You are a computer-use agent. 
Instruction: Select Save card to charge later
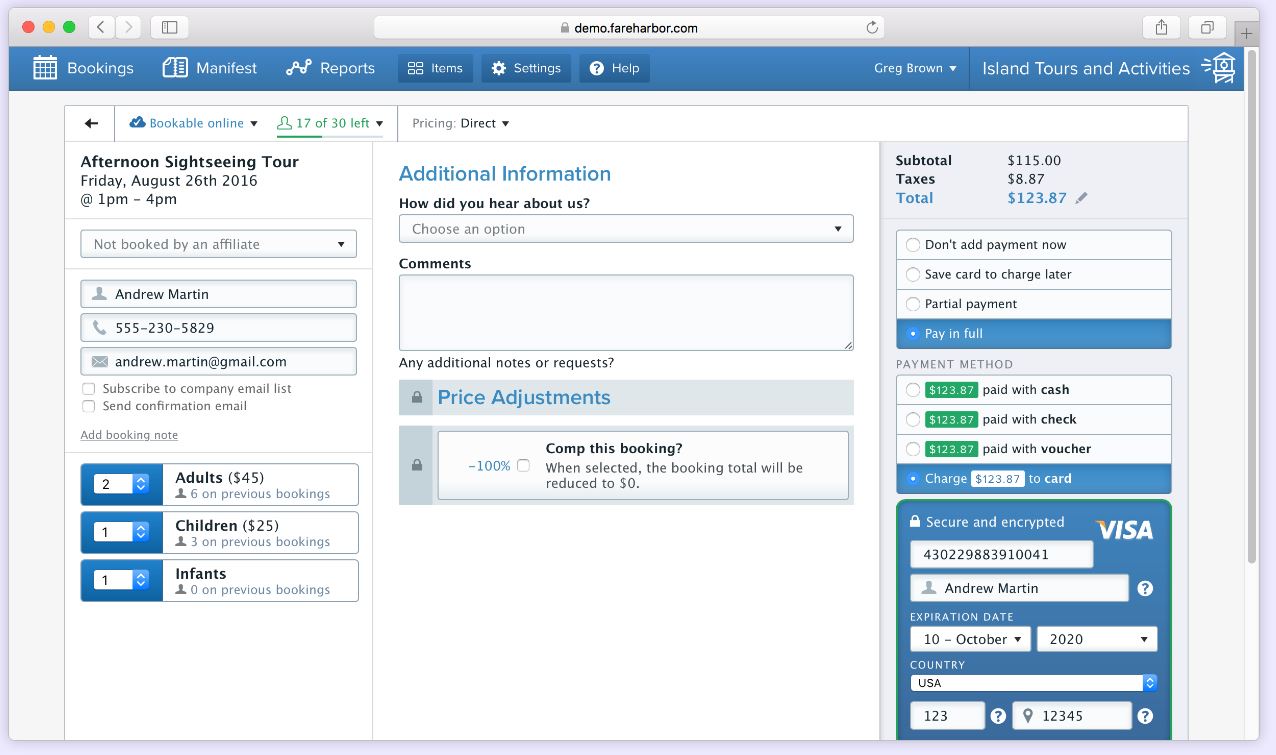point(1034,274)
